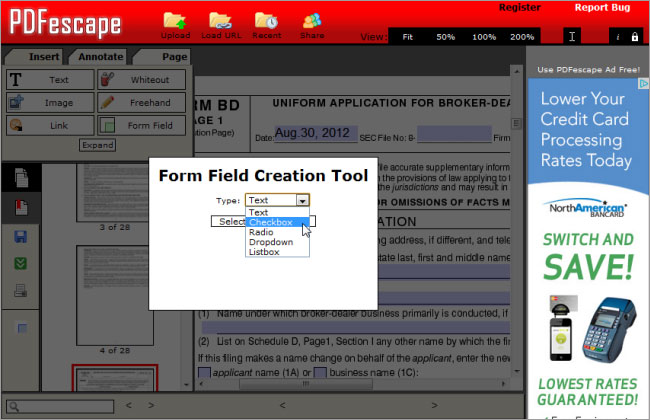Click the SEC File No input field
The width and height of the screenshot is (650, 420).
(454, 134)
